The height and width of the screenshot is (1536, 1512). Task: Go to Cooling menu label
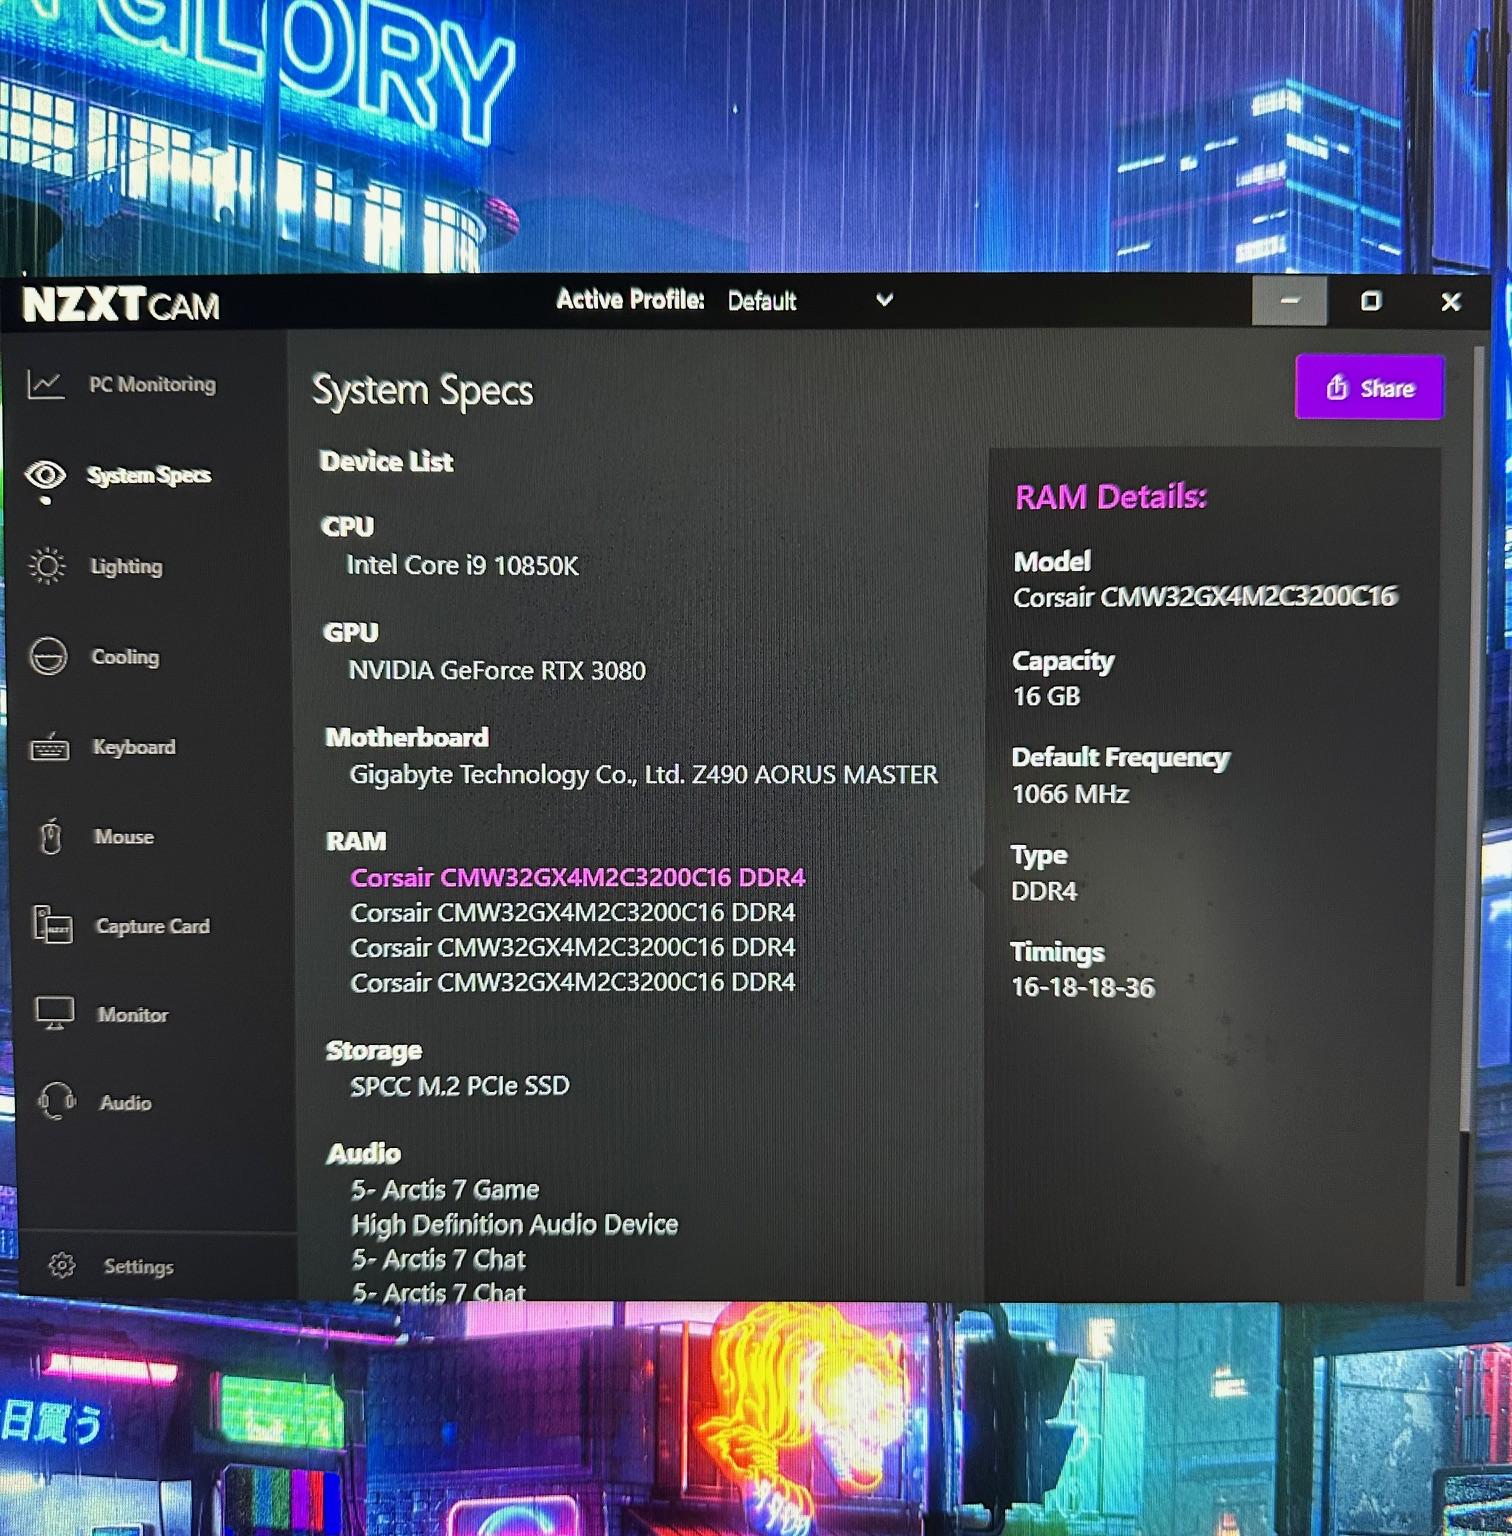[125, 657]
